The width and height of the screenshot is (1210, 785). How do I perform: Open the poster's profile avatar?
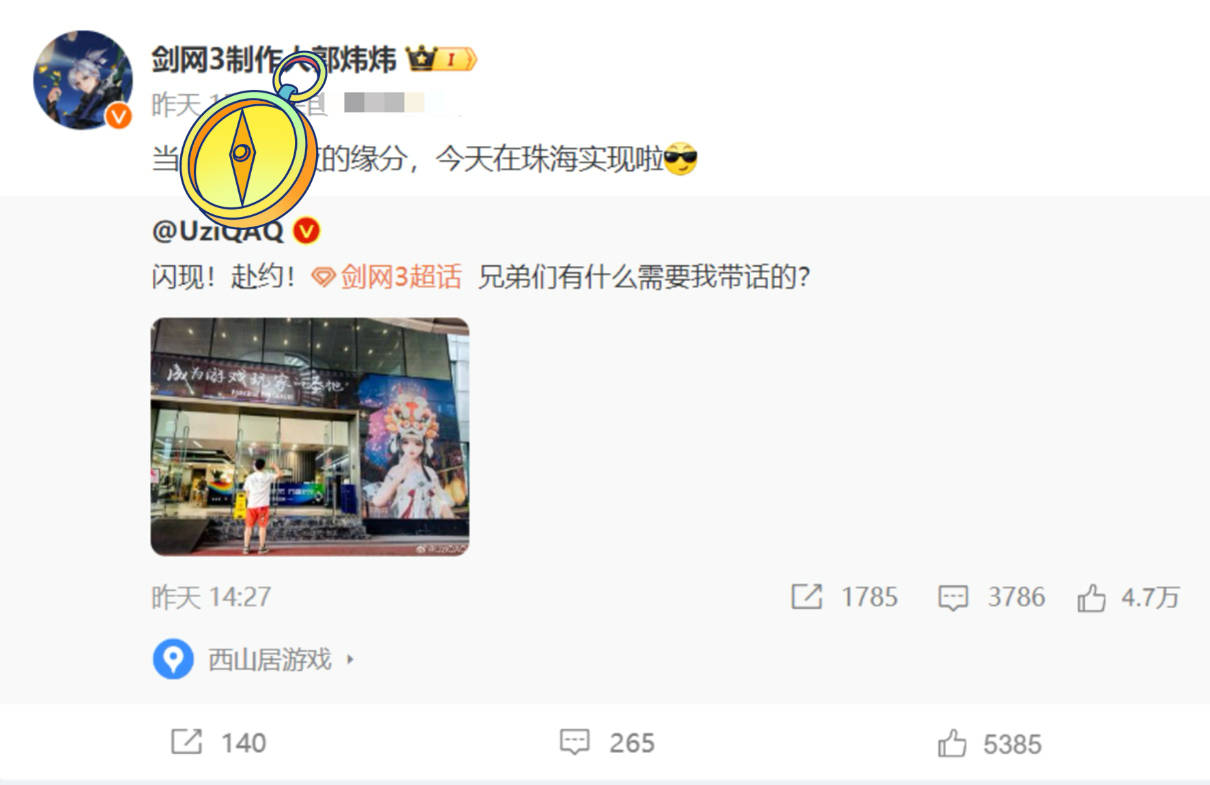(x=83, y=79)
